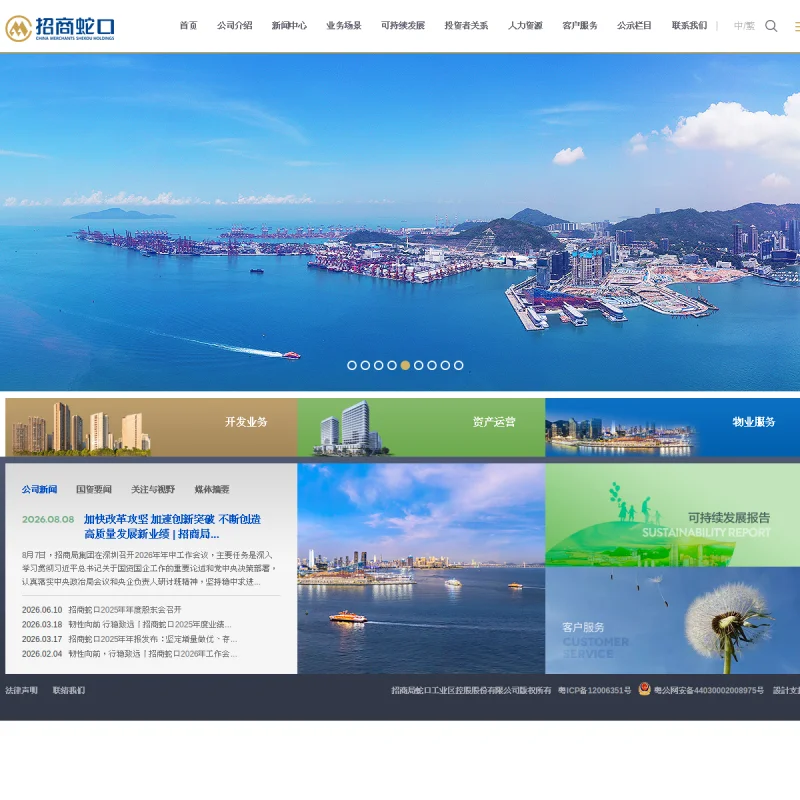Click the main hero port panorama banner

click(400, 222)
